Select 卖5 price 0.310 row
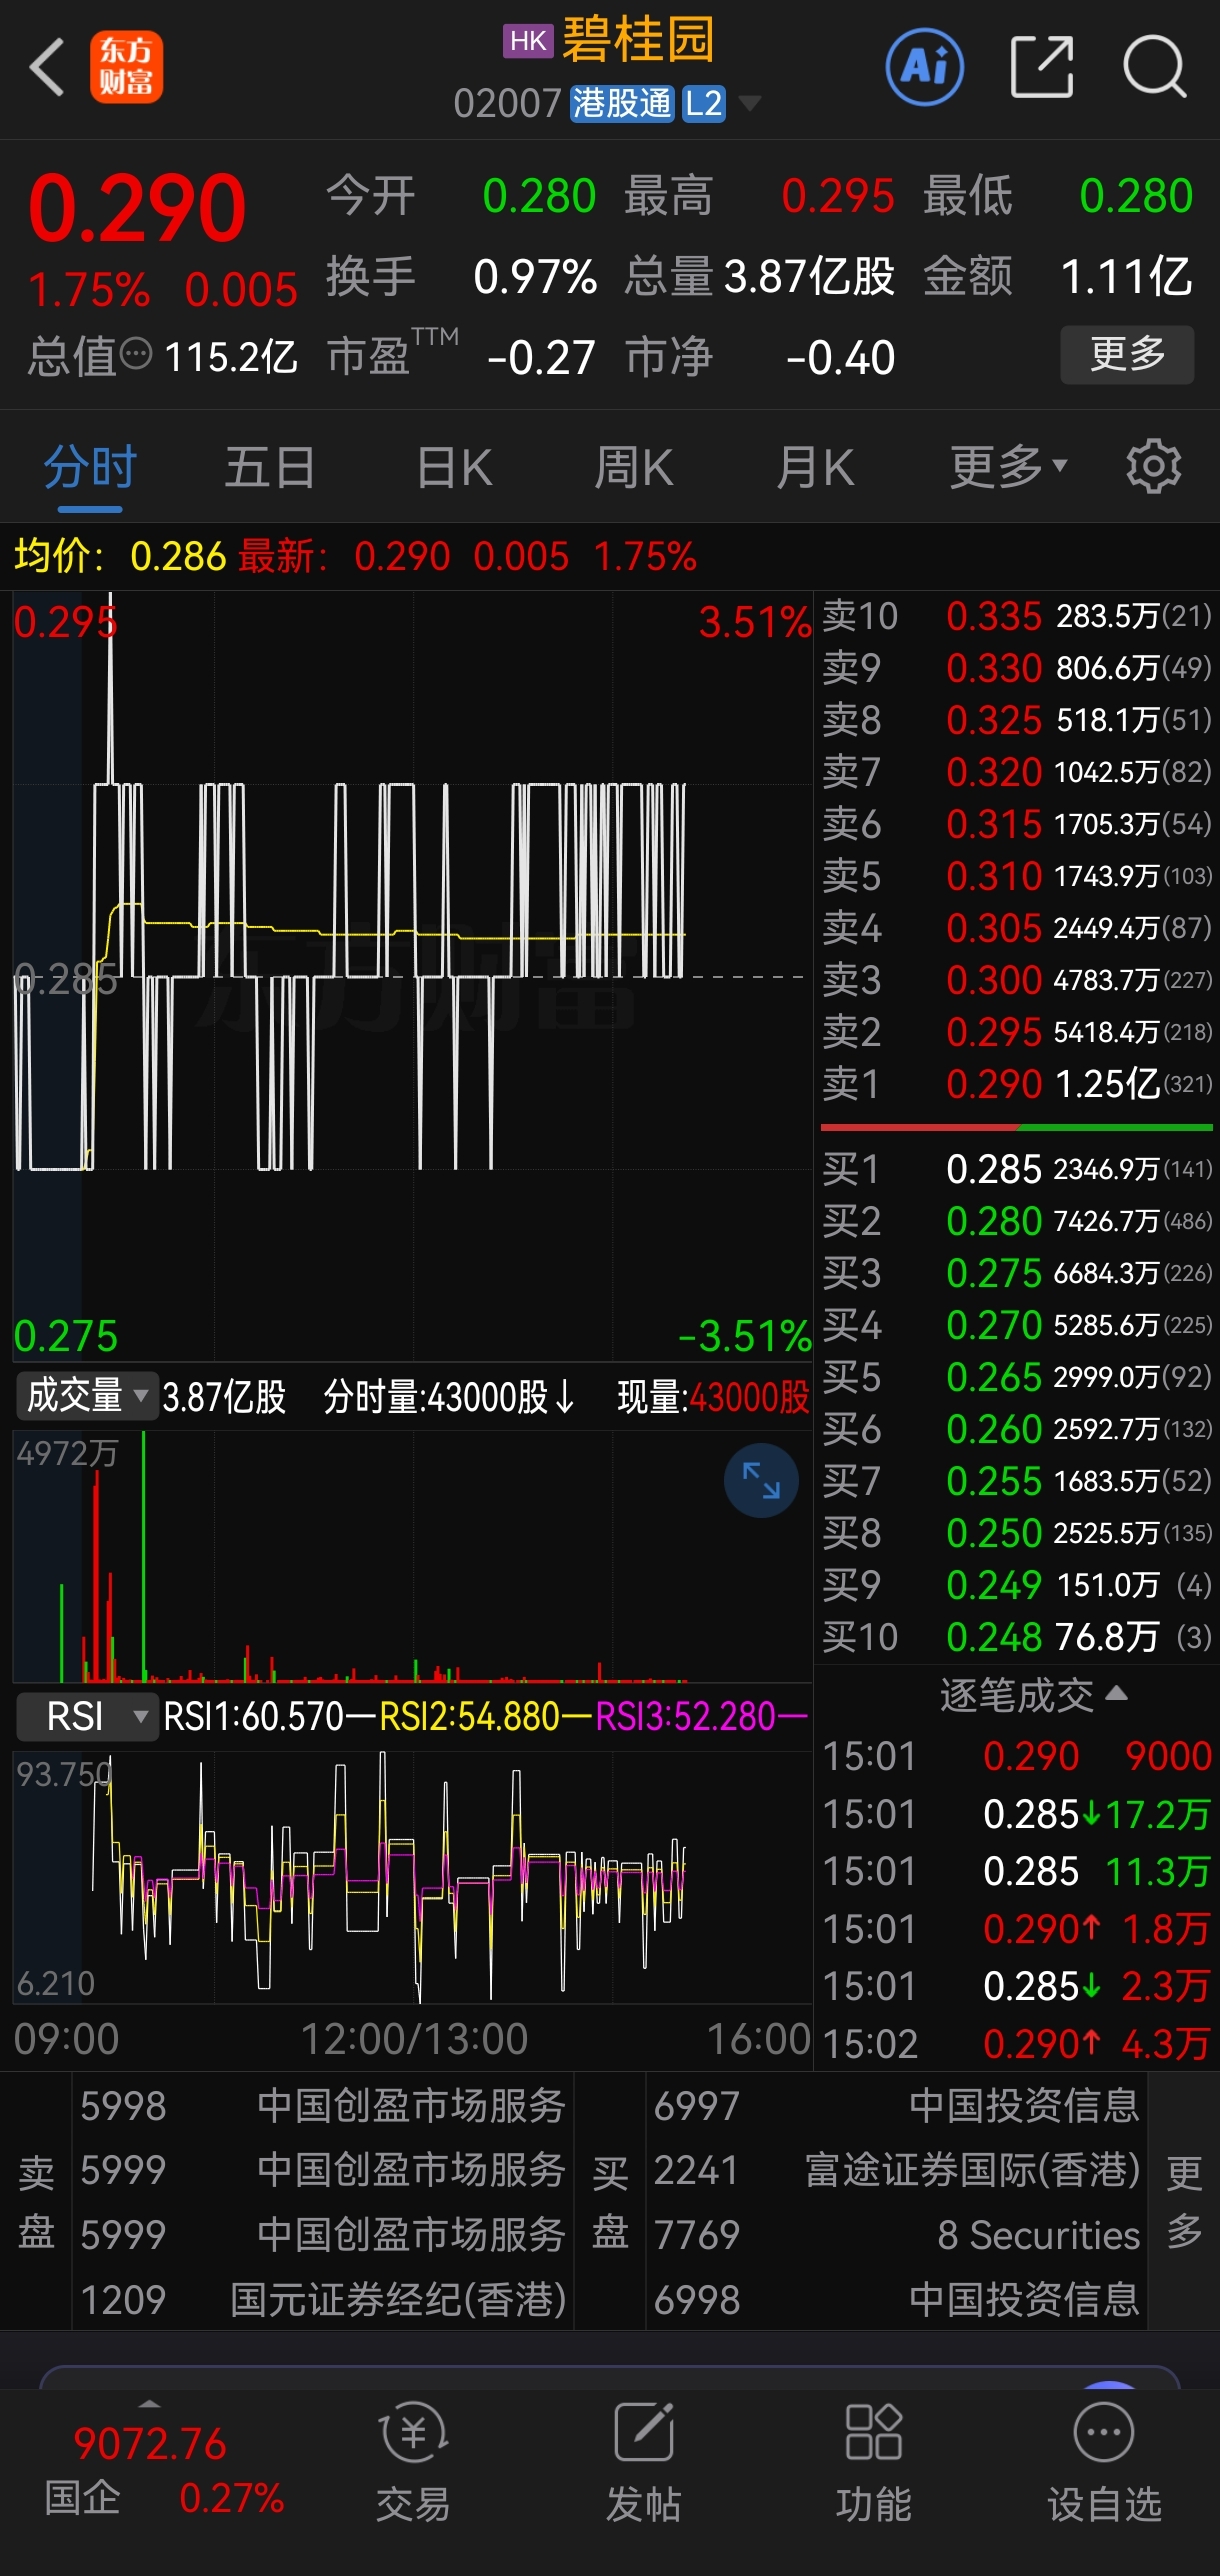The image size is (1220, 2576). (1016, 875)
